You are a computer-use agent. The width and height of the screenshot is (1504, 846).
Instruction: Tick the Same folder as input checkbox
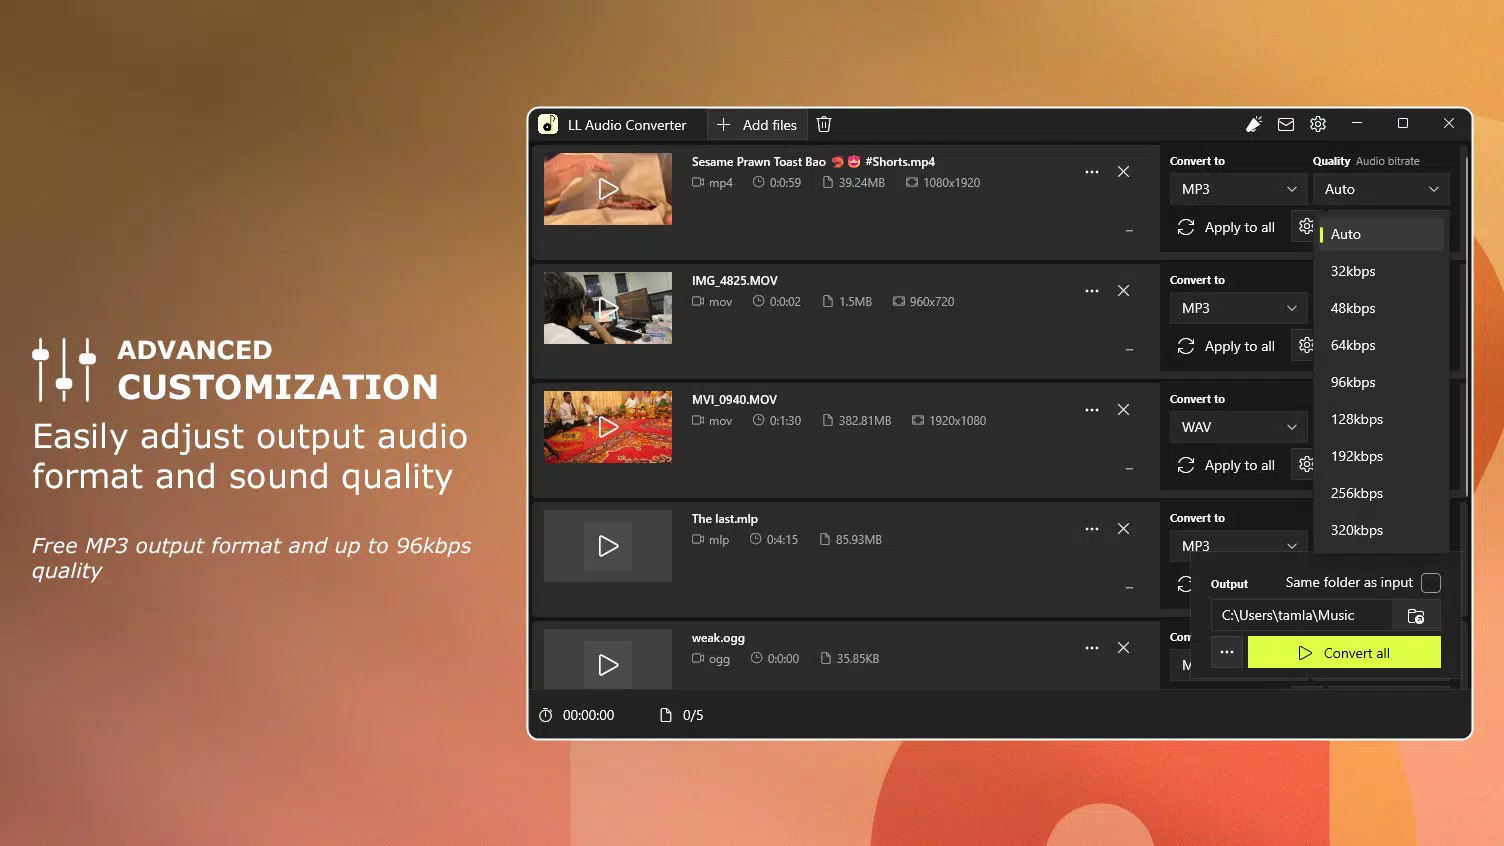[1431, 583]
